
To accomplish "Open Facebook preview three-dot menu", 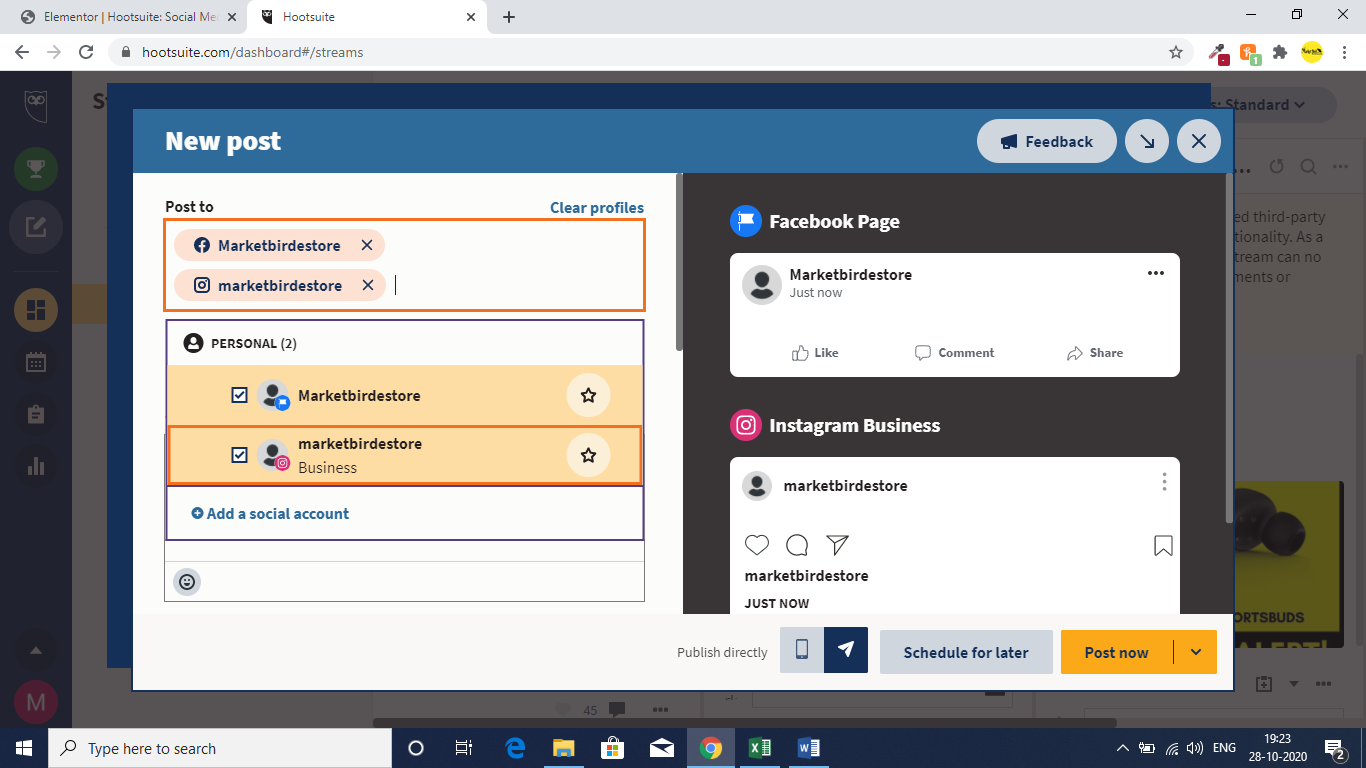I will coord(1156,274).
